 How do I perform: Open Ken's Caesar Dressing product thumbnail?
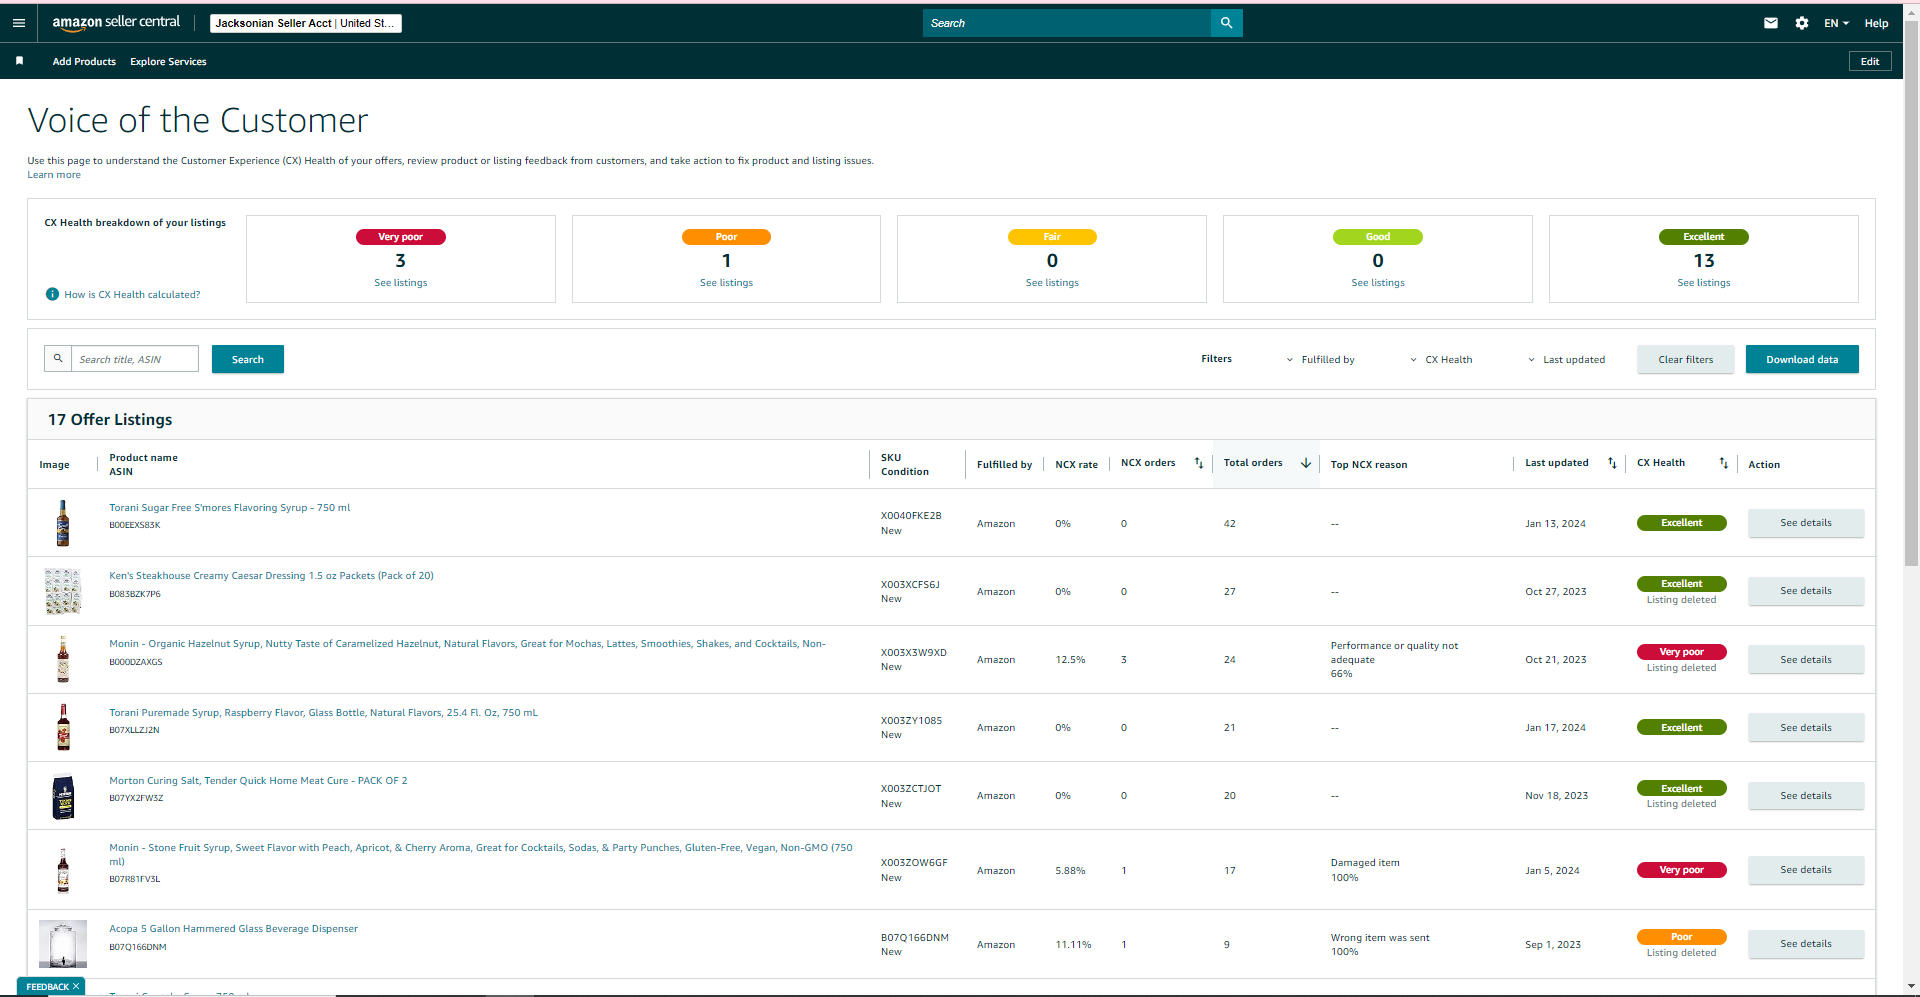pos(63,591)
